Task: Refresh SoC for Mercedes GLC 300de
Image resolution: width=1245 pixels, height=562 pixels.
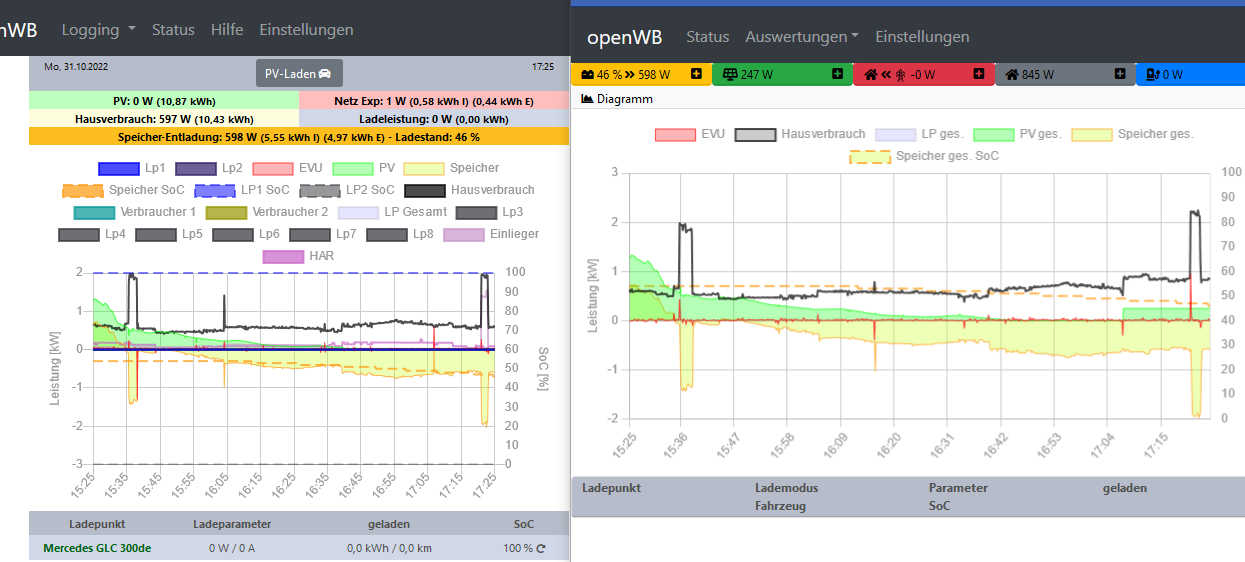Action: pyautogui.click(x=541, y=548)
